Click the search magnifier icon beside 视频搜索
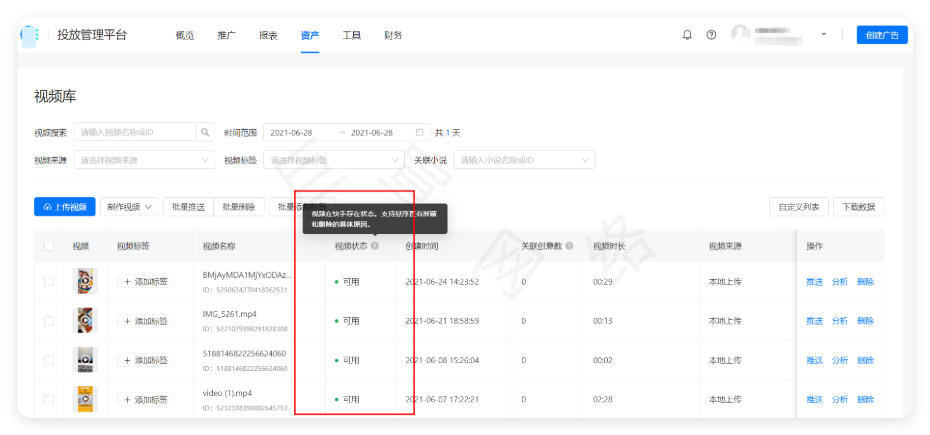 (x=205, y=132)
